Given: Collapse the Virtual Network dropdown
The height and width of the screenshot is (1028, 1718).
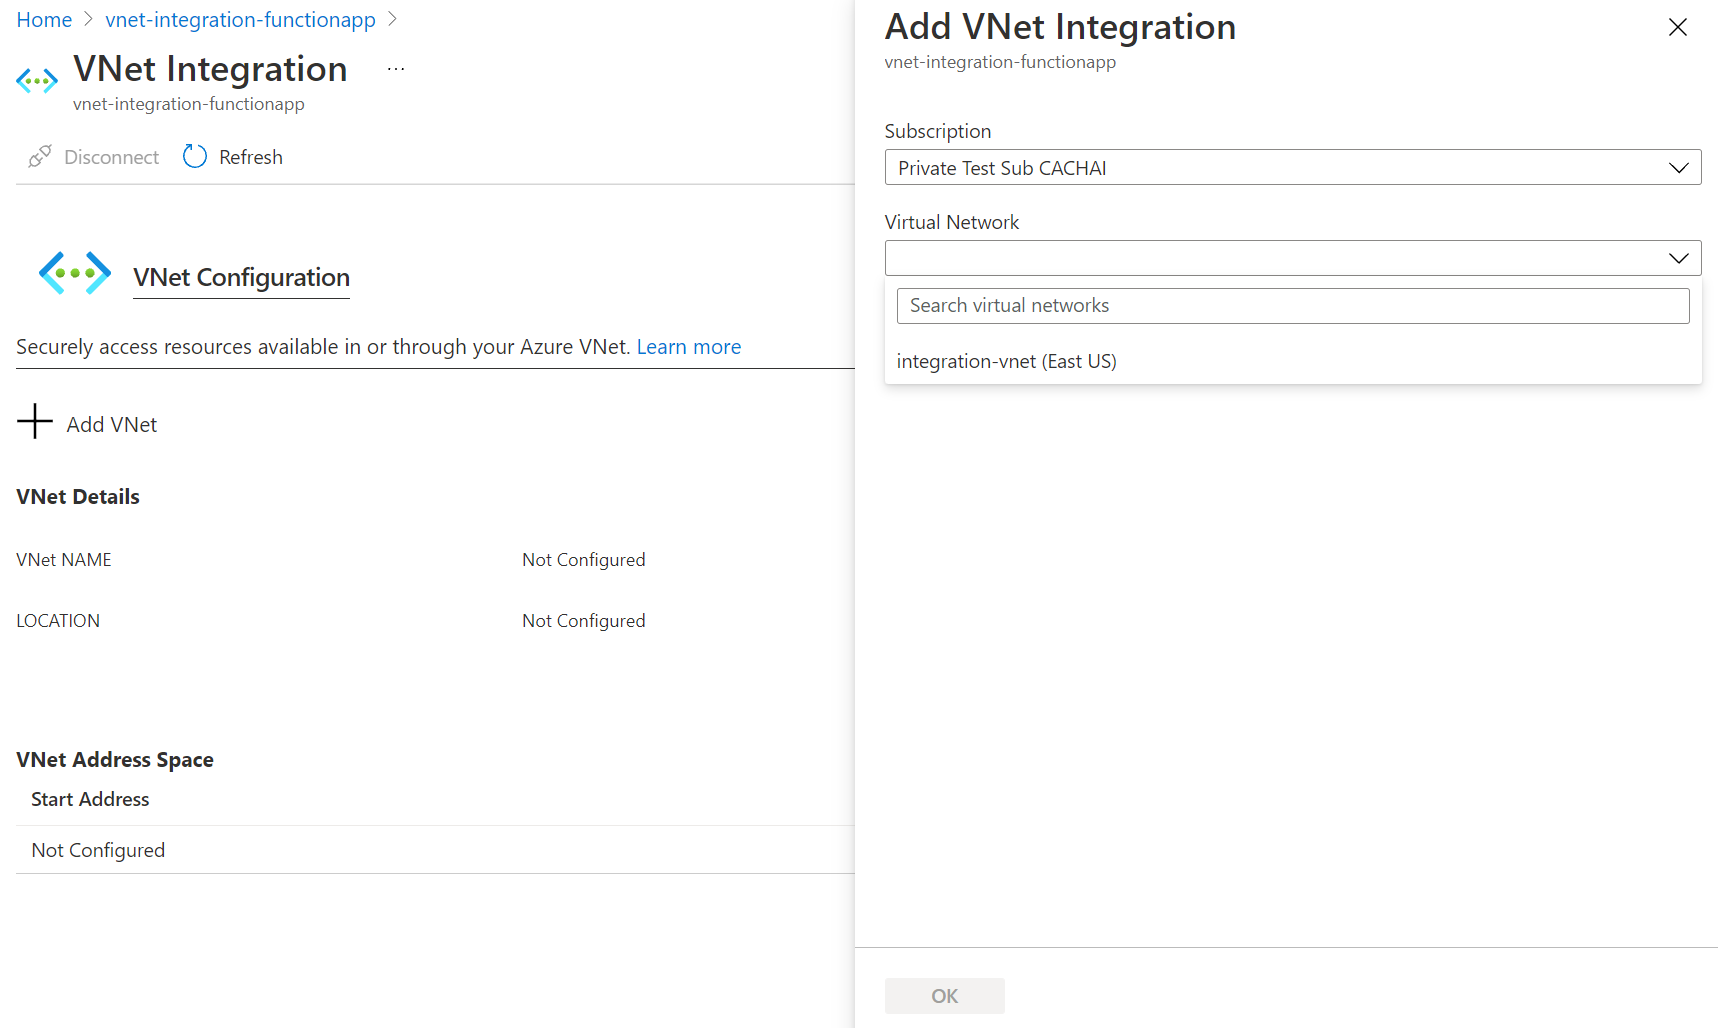Looking at the screenshot, I should click(1678, 258).
